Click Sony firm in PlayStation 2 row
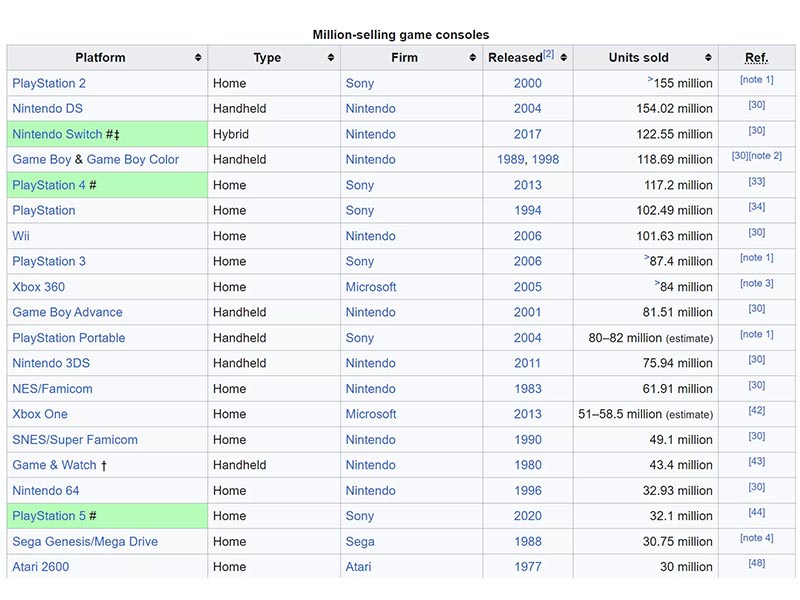800x600 pixels. click(x=360, y=83)
